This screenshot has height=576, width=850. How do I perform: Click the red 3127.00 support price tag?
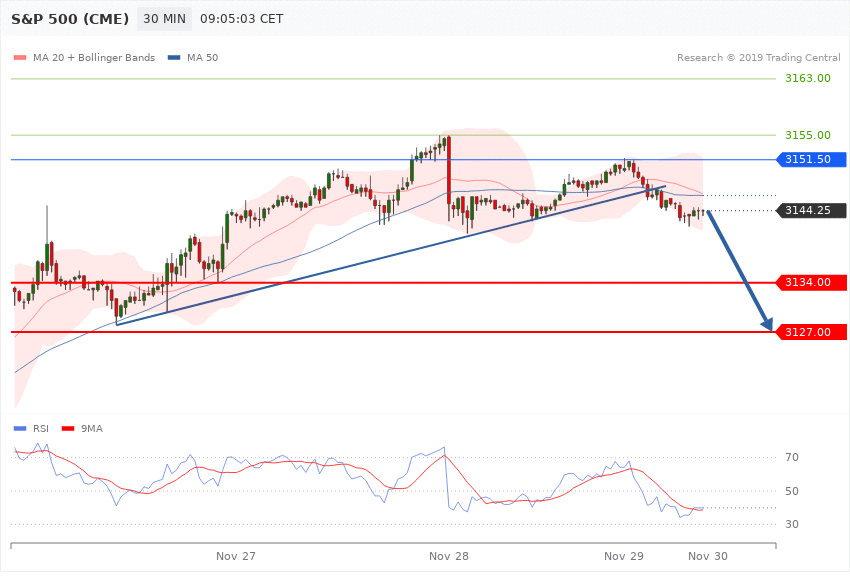812,332
